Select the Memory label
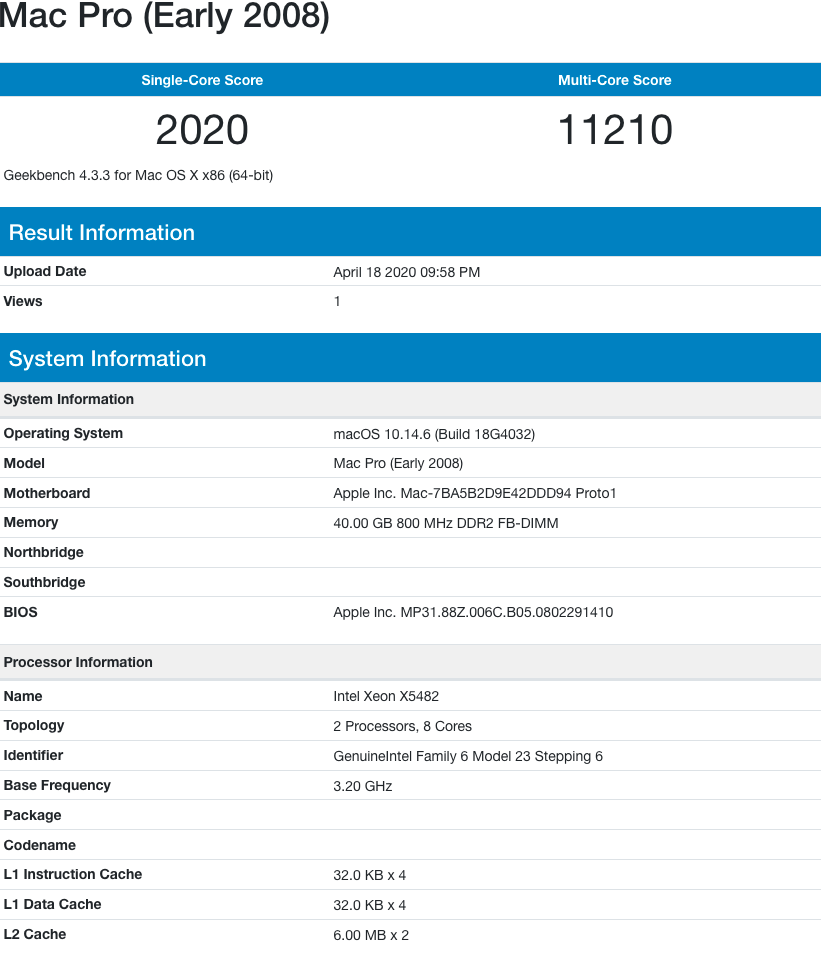The width and height of the screenshot is (821, 964). [x=31, y=523]
